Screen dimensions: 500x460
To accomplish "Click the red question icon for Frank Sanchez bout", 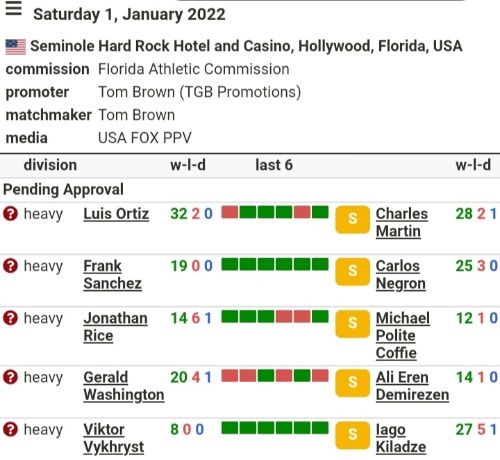I will 10,266.
